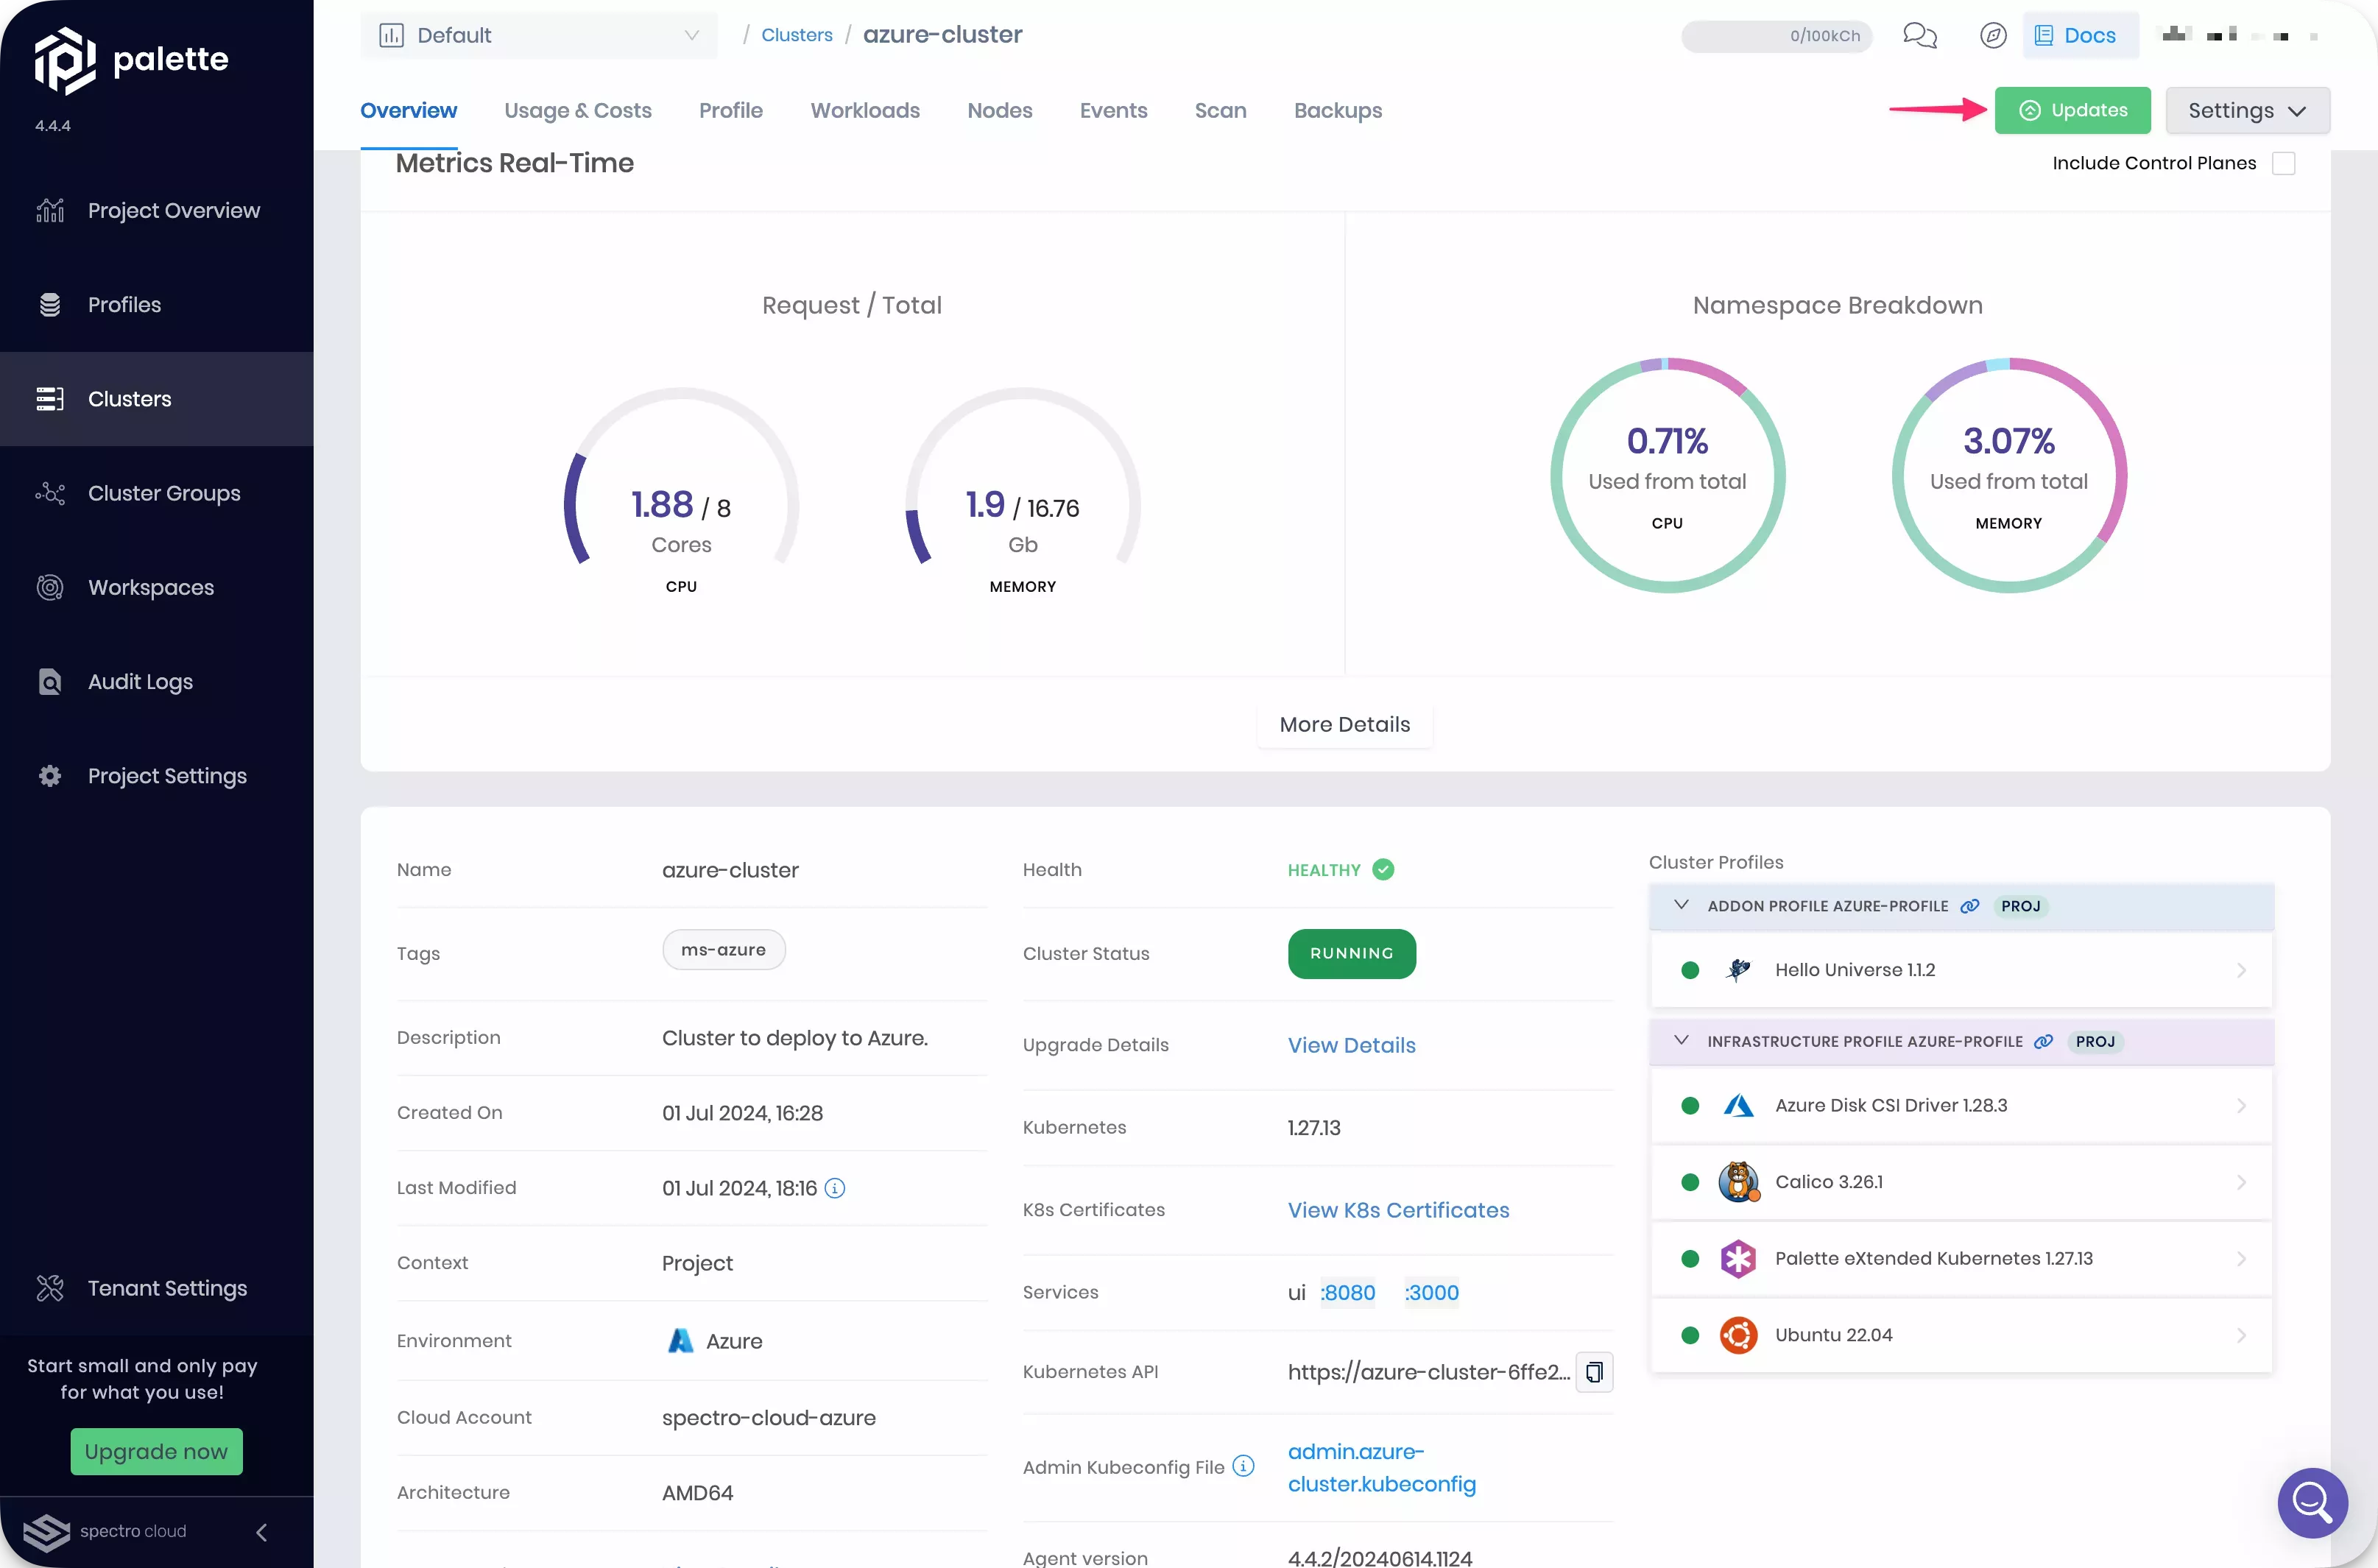Select the Overview tab
2378x1568 pixels.
coord(408,111)
